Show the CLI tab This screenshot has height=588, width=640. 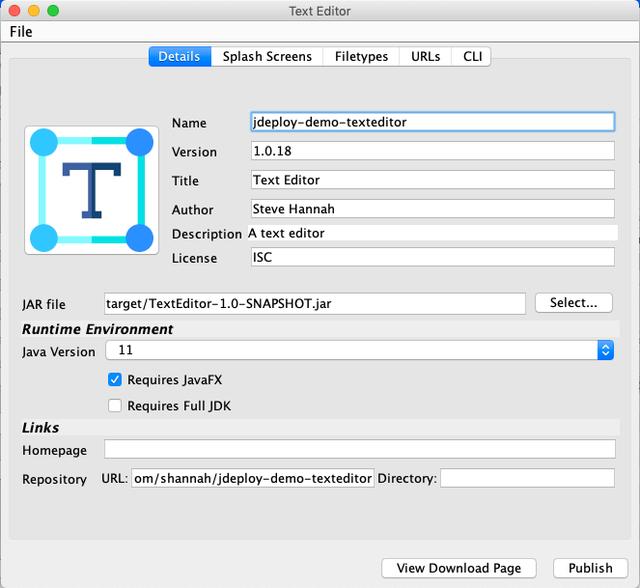click(472, 56)
